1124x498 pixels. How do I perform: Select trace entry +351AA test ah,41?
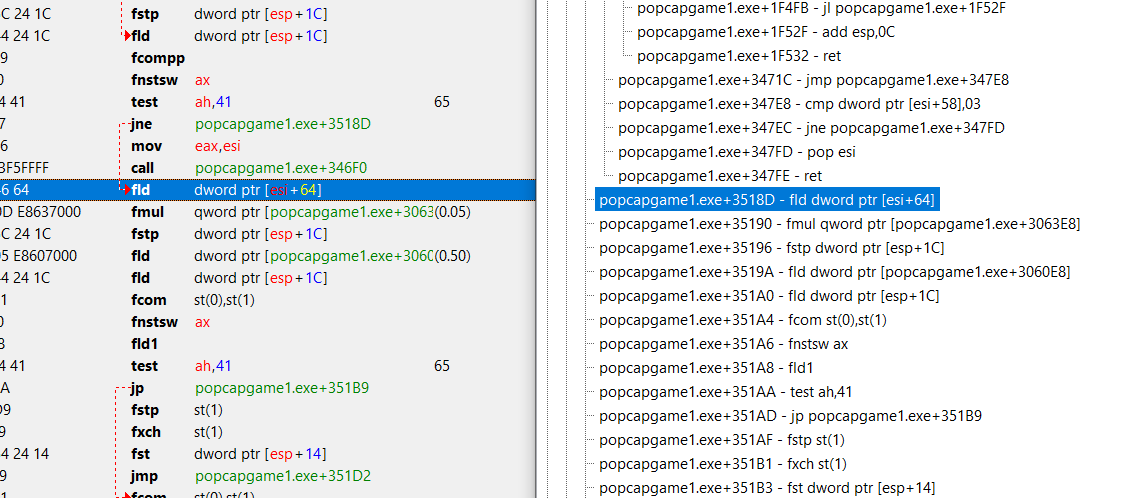pos(725,392)
